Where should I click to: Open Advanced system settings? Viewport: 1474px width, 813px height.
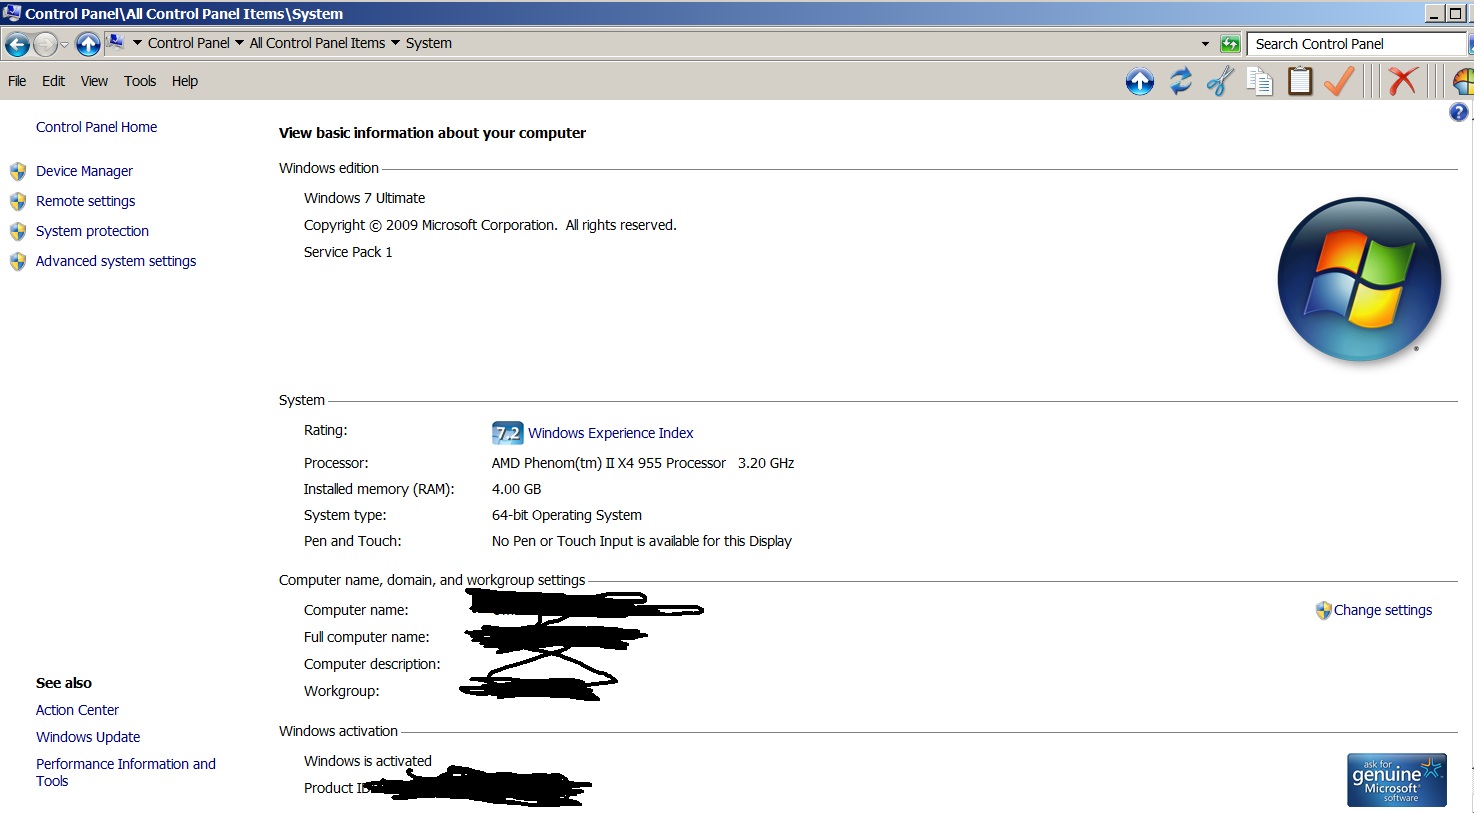116,261
